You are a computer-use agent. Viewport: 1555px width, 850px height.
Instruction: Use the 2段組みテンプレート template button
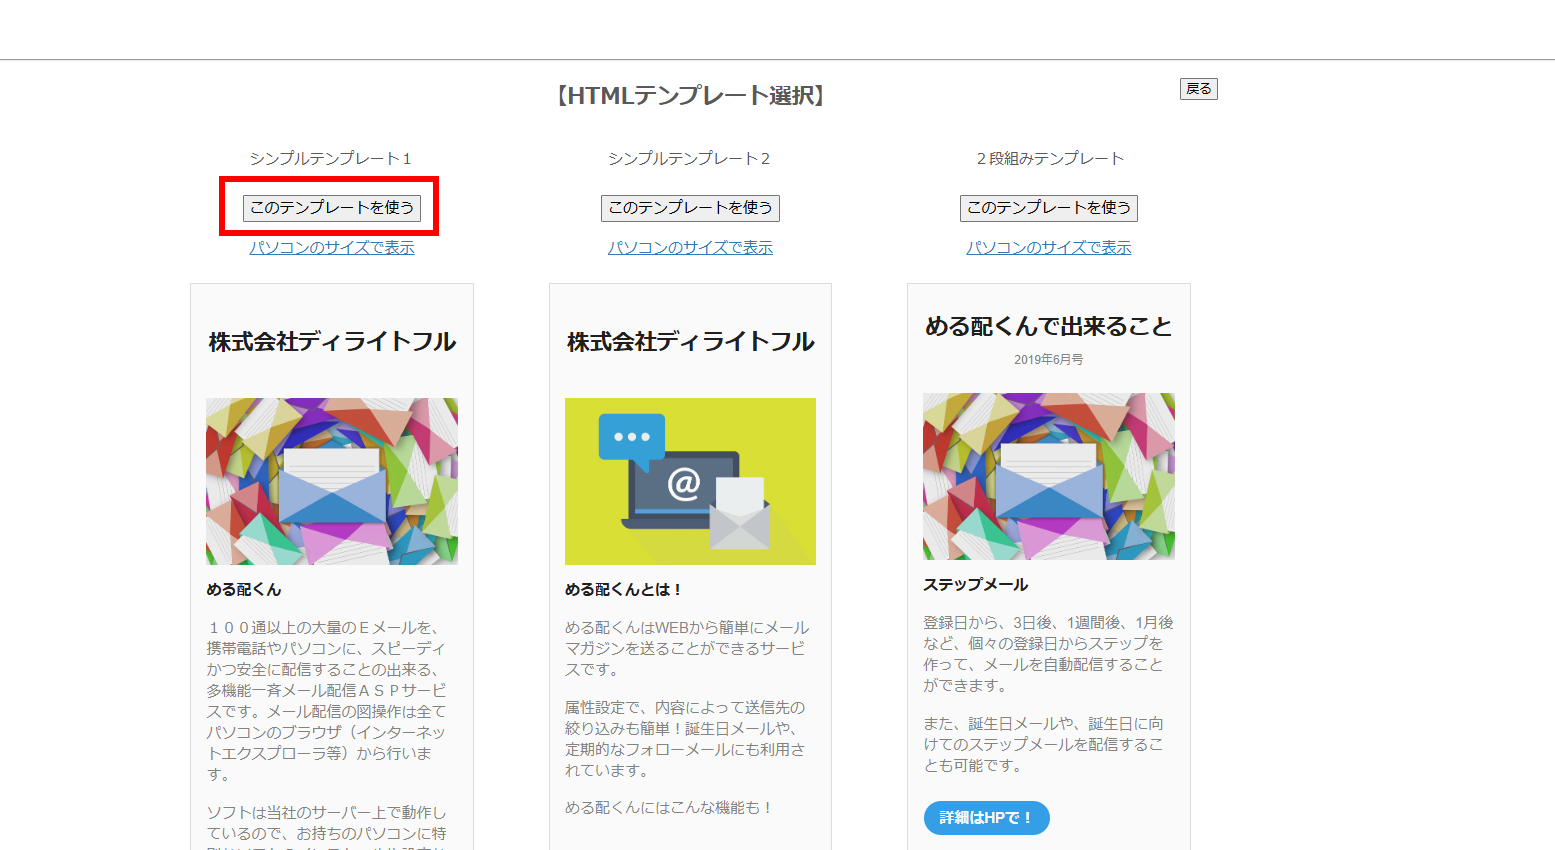(1049, 207)
